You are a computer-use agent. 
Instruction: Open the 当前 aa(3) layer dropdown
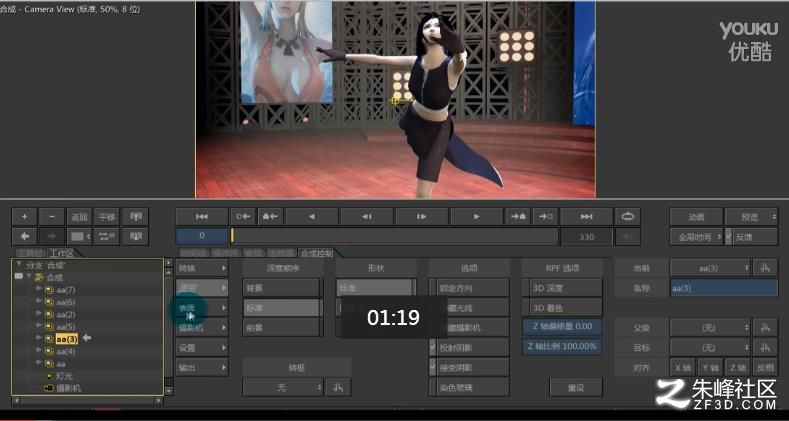(x=711, y=268)
